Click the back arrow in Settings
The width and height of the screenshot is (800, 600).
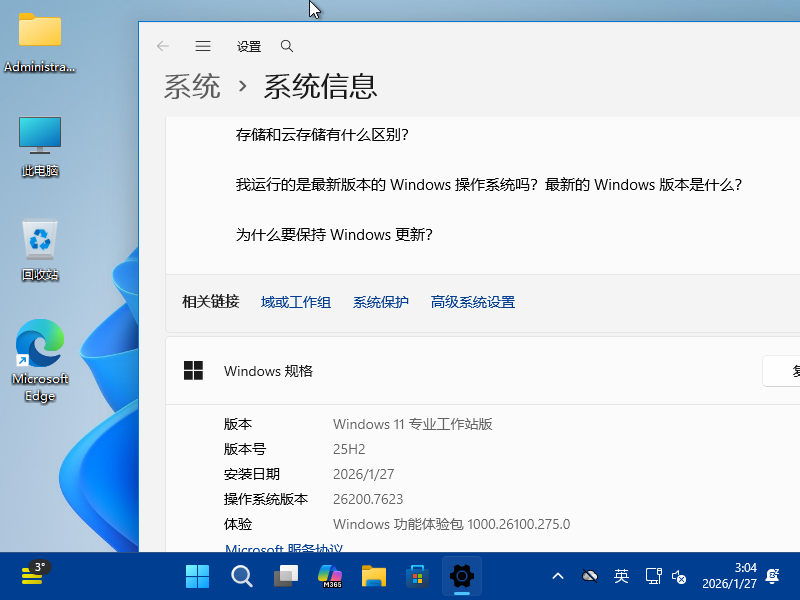[x=163, y=46]
